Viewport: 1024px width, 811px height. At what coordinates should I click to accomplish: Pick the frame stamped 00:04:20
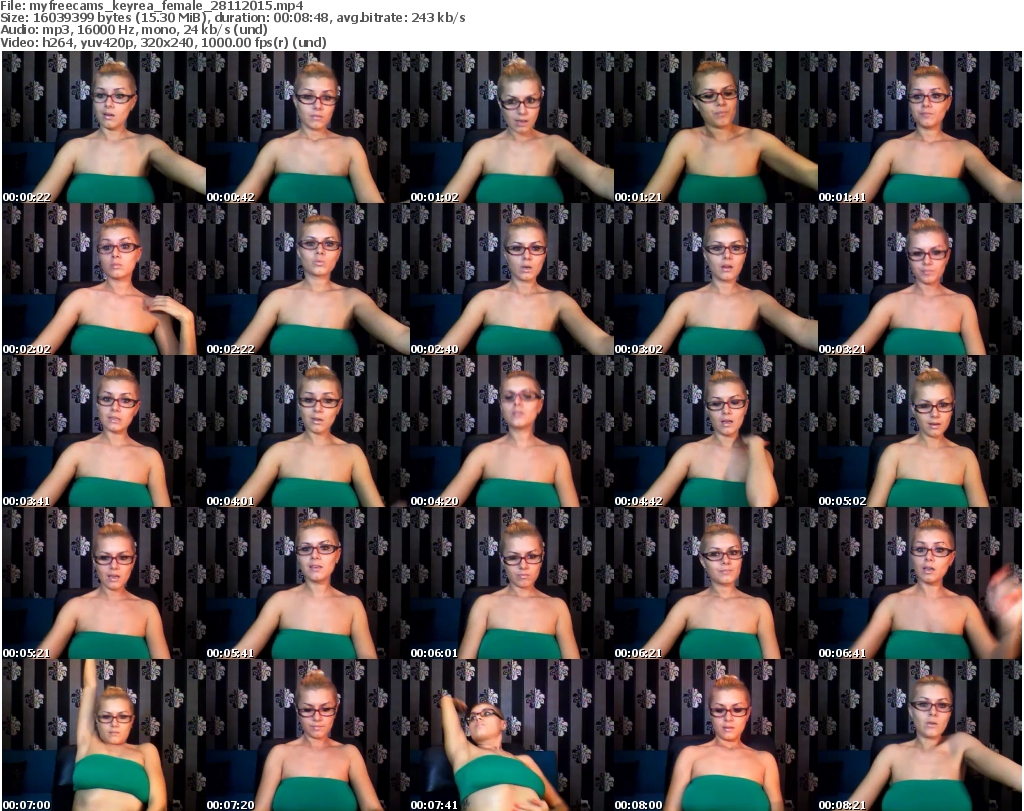pos(511,431)
